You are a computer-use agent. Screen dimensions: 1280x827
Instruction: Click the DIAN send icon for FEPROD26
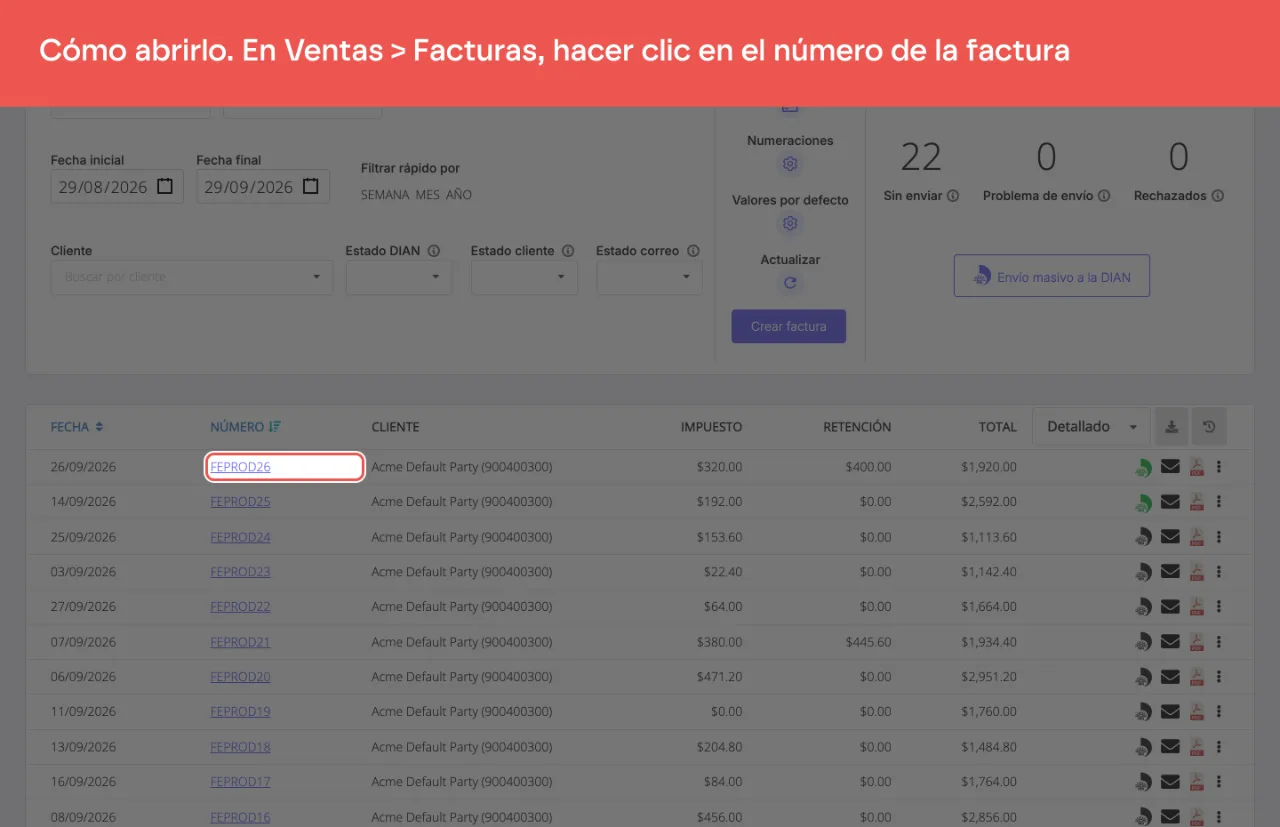click(x=1143, y=467)
